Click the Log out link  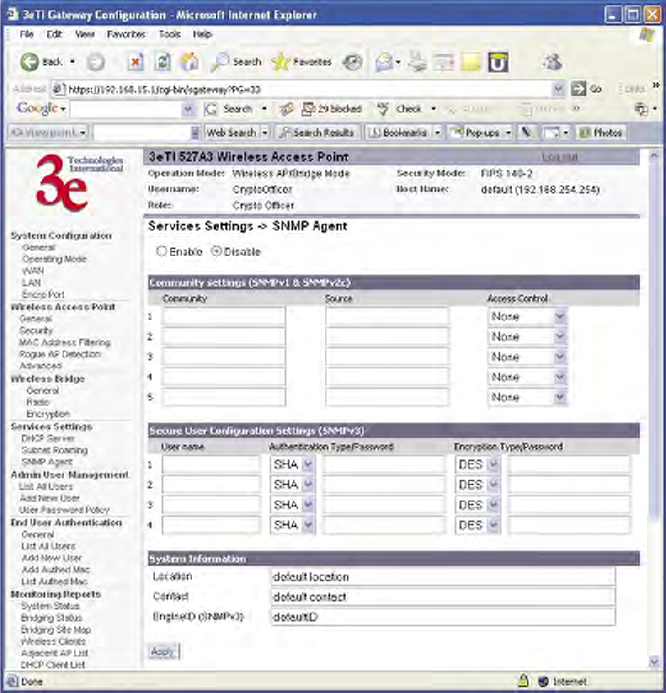pos(559,157)
